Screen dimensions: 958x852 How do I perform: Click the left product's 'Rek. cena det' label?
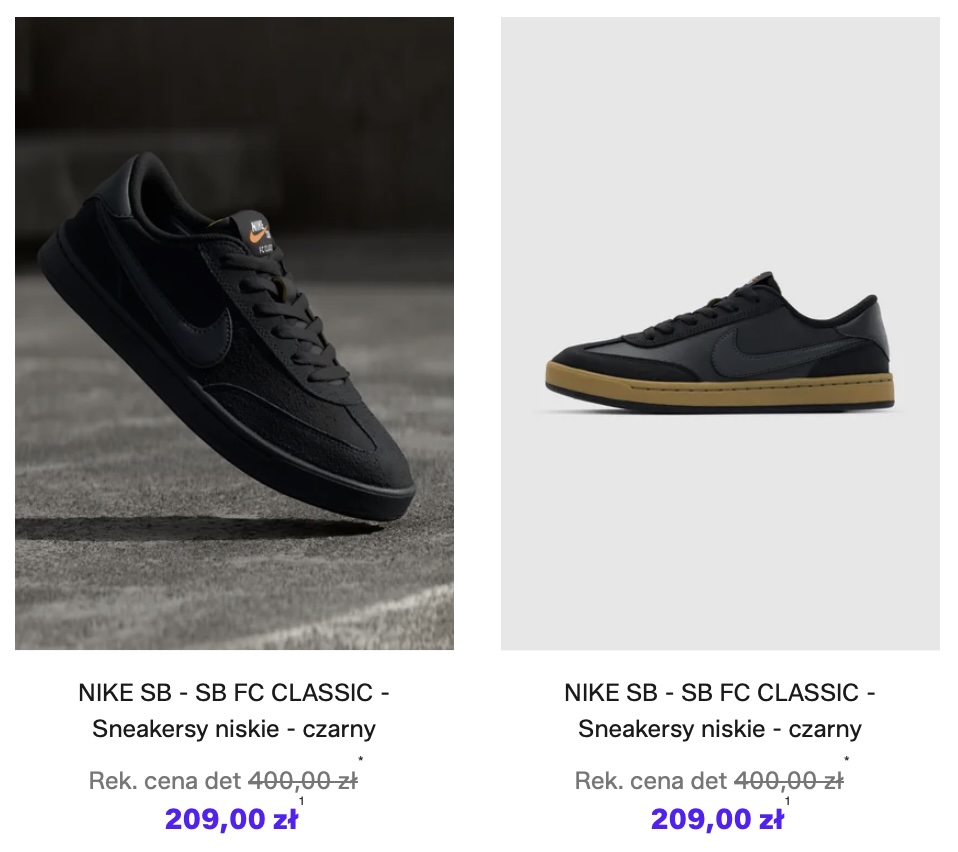click(x=165, y=781)
